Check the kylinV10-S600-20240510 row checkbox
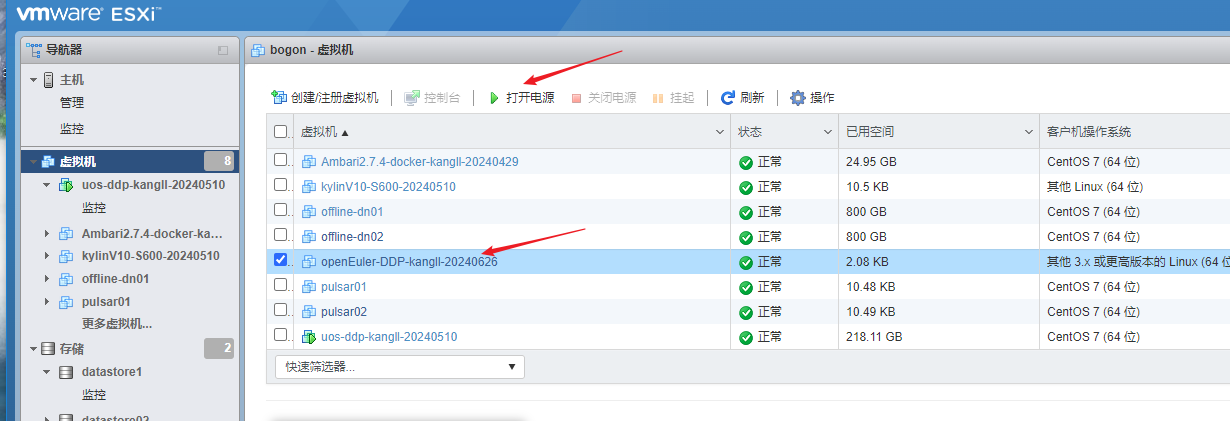This screenshot has width=1230, height=421. (x=280, y=185)
